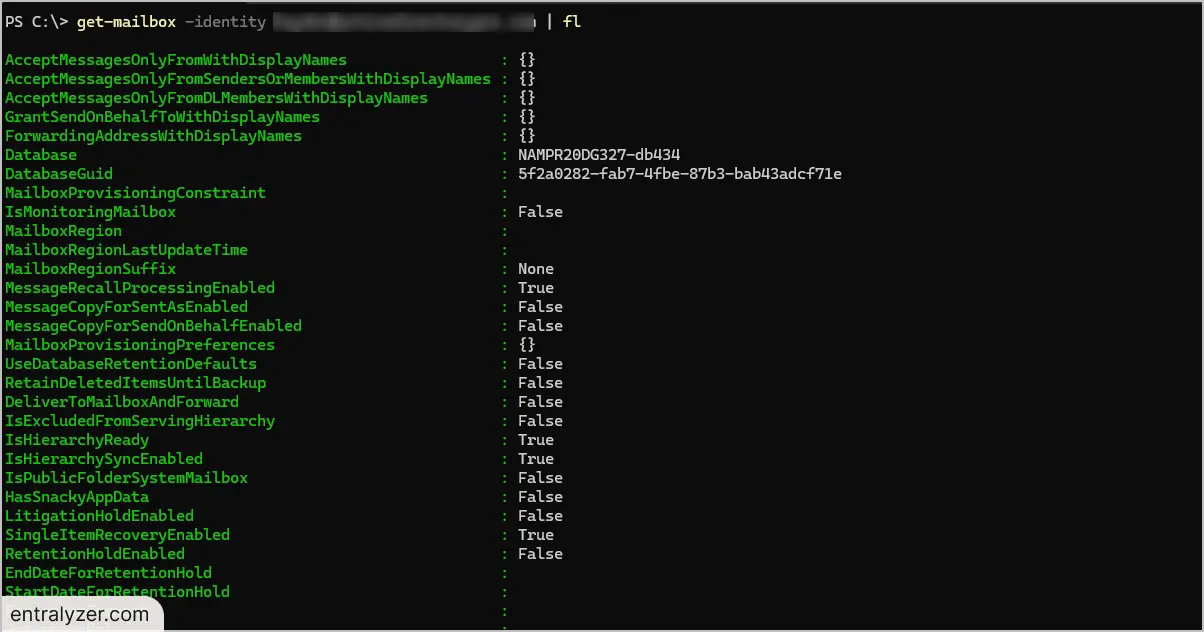Click the False value of IsExcludedFromServingHierarchy
Image resolution: width=1204 pixels, height=632 pixels.
point(540,421)
